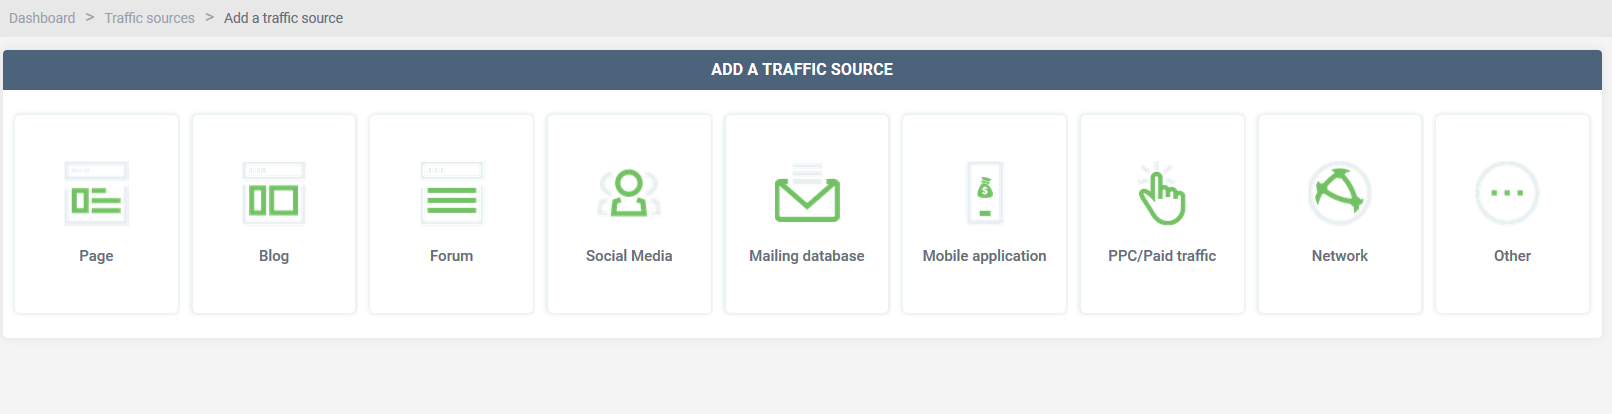
Task: Click the Page layout icon
Action: click(x=96, y=193)
